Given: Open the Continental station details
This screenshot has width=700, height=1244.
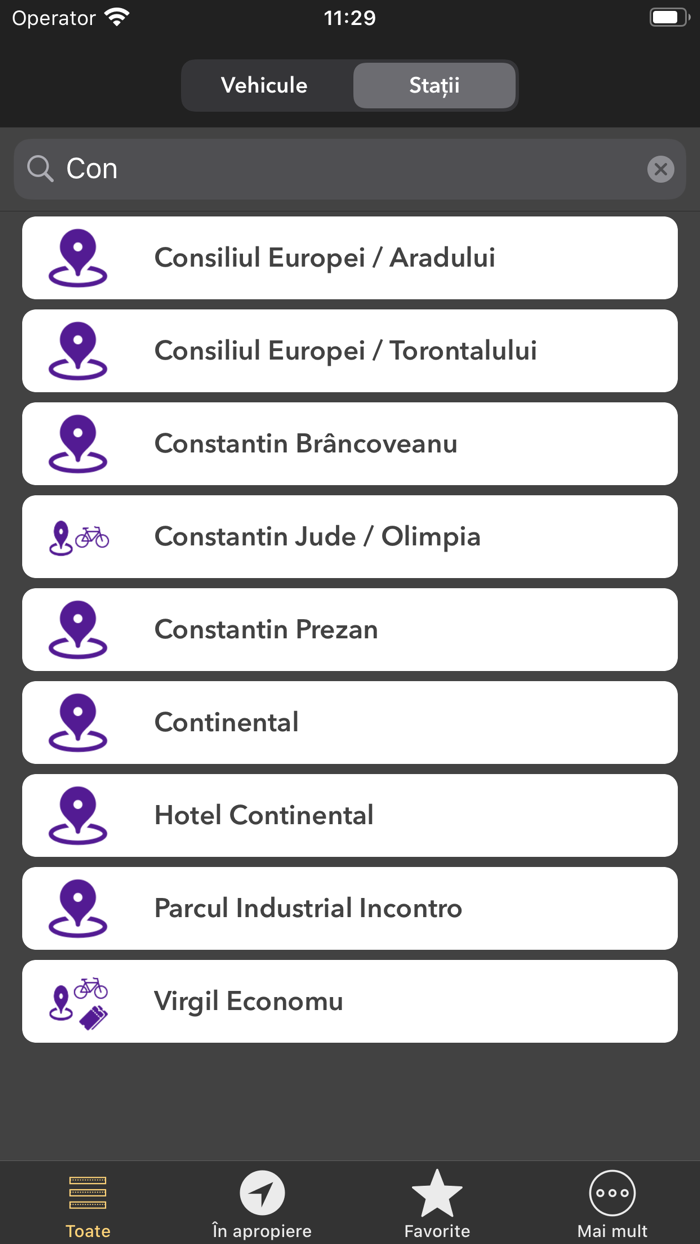Looking at the screenshot, I should [350, 722].
